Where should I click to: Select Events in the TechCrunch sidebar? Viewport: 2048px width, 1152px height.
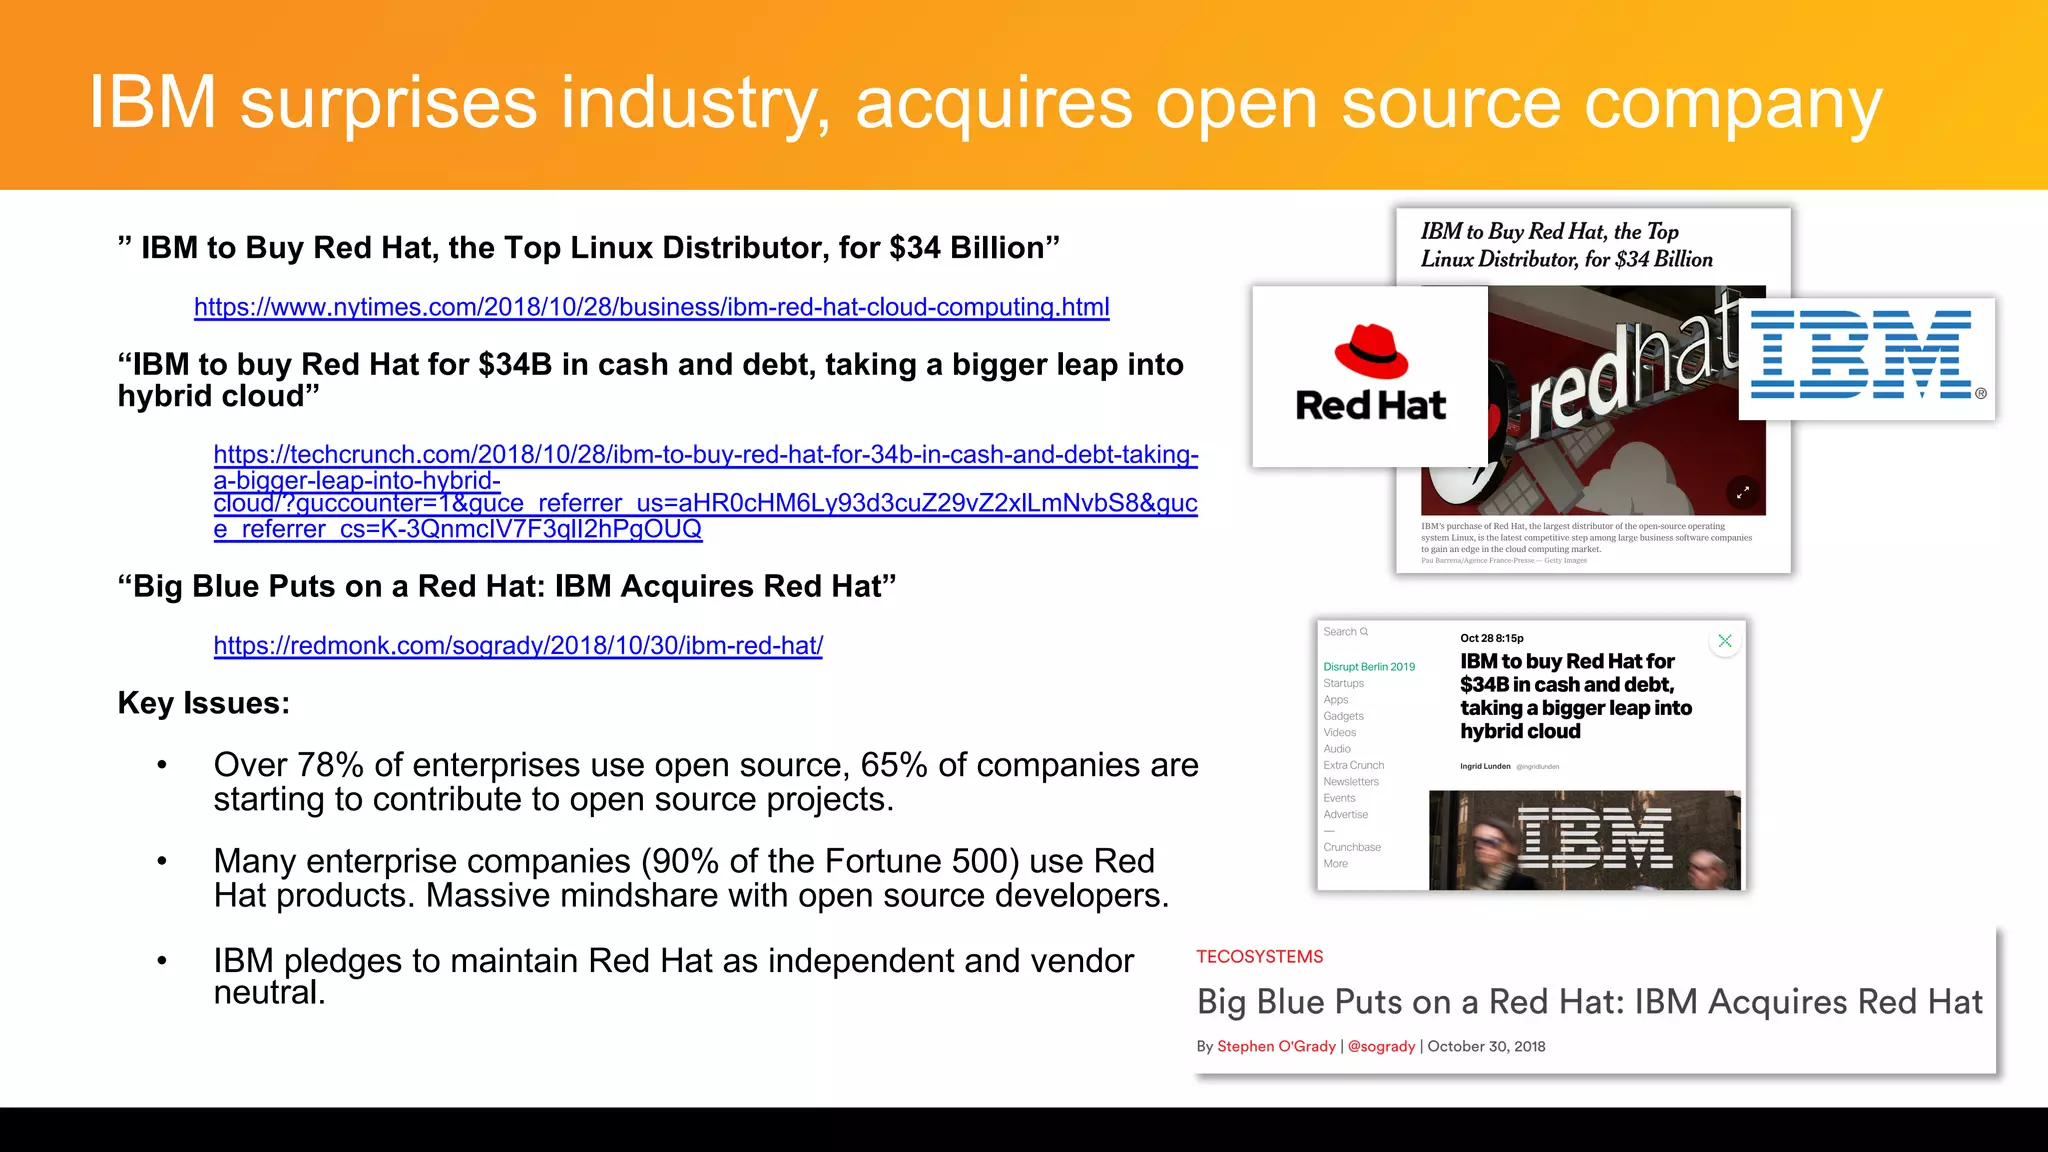pos(1339,798)
